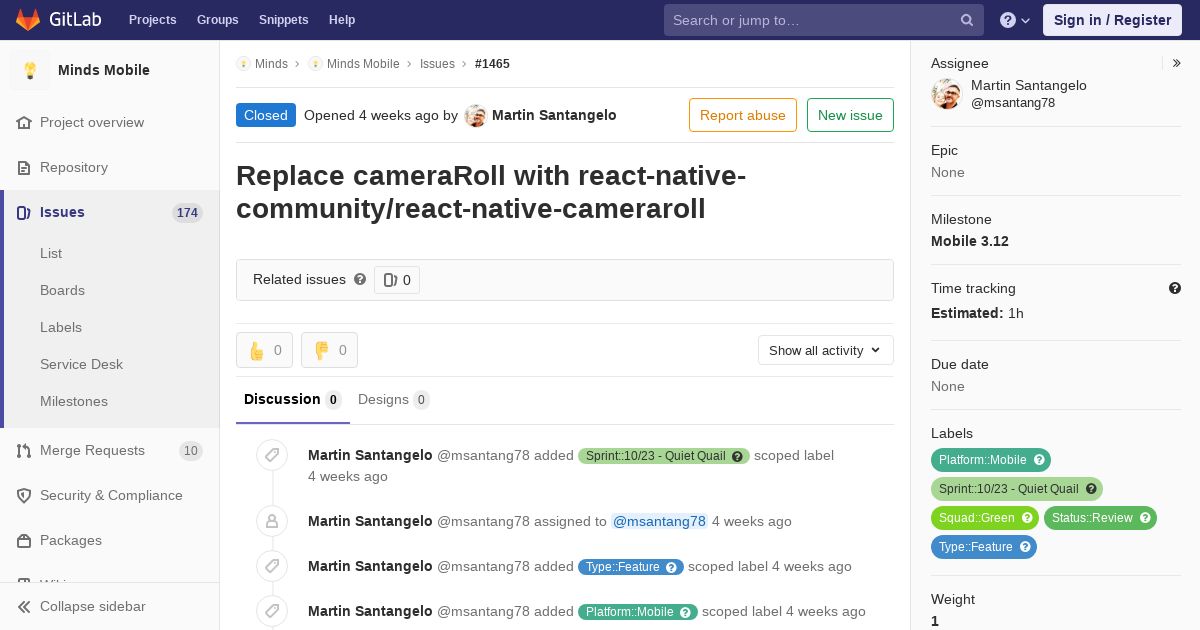Click the Merge Requests icon
The image size is (1200, 630).
24,450
